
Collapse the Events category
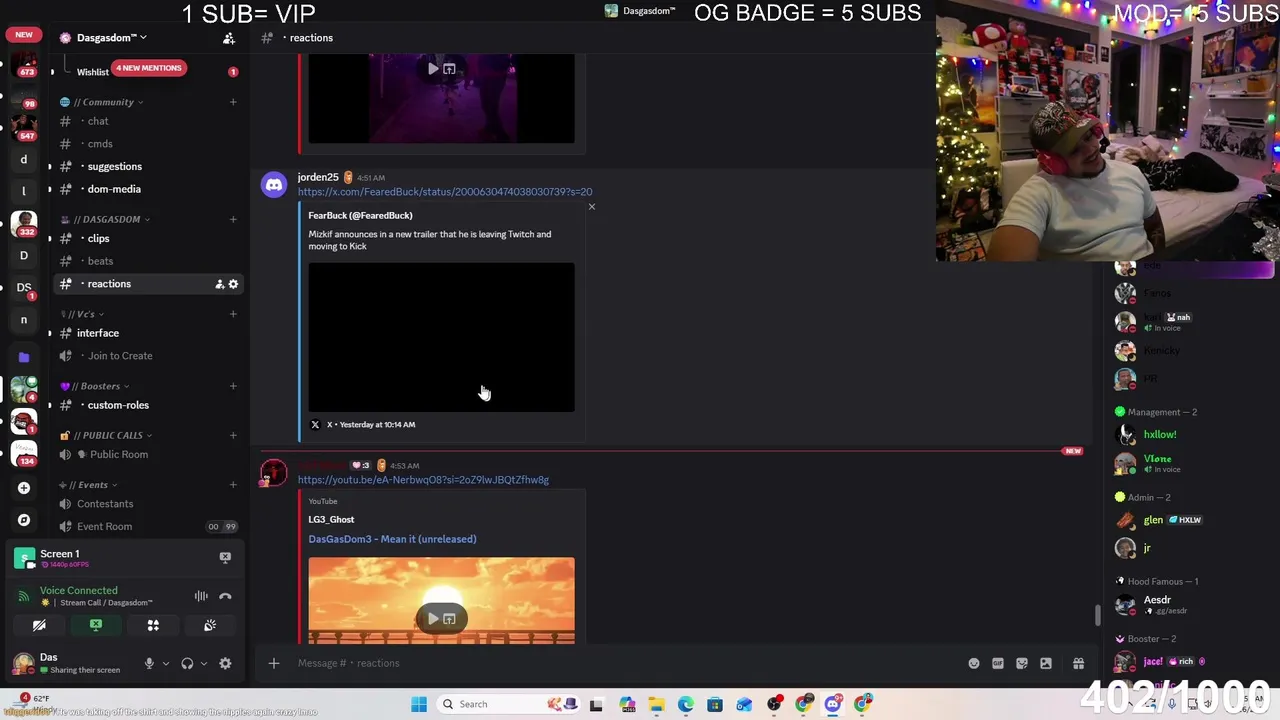click(x=94, y=485)
